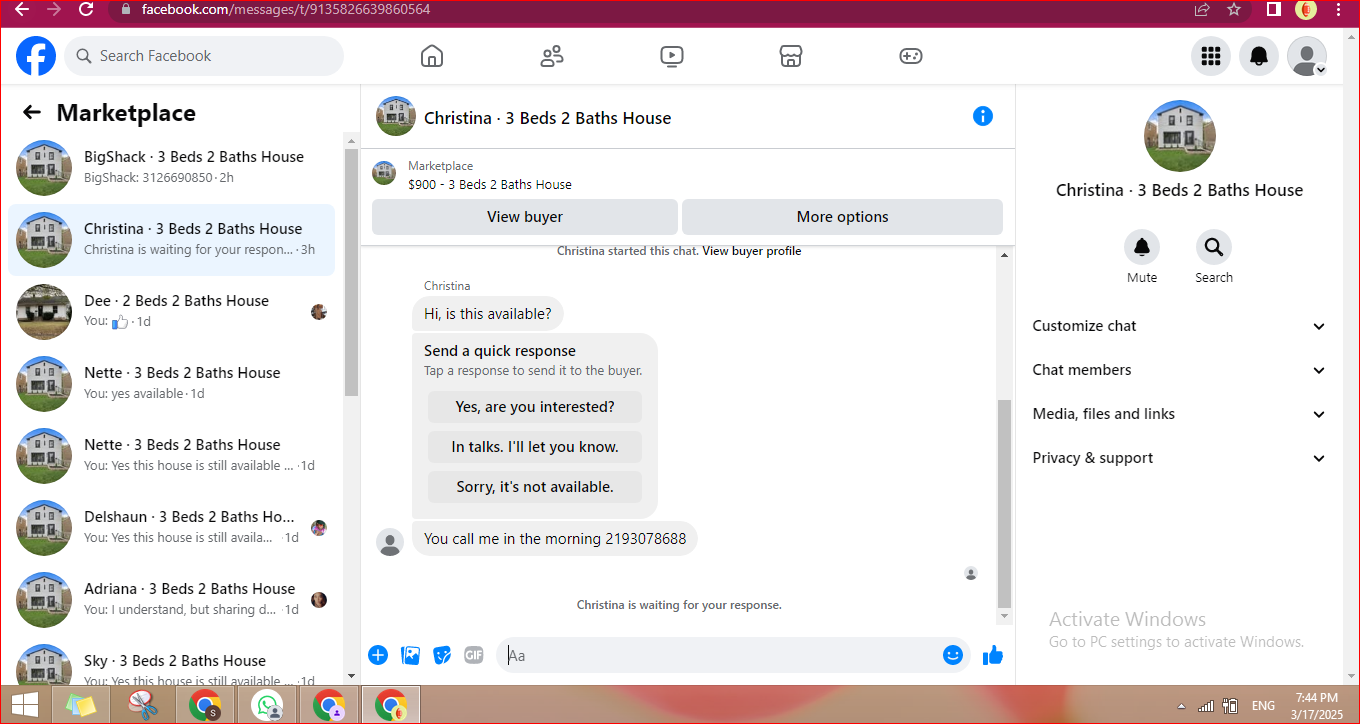Open more actions with the plus icon
This screenshot has width=1360, height=724.
pos(378,655)
